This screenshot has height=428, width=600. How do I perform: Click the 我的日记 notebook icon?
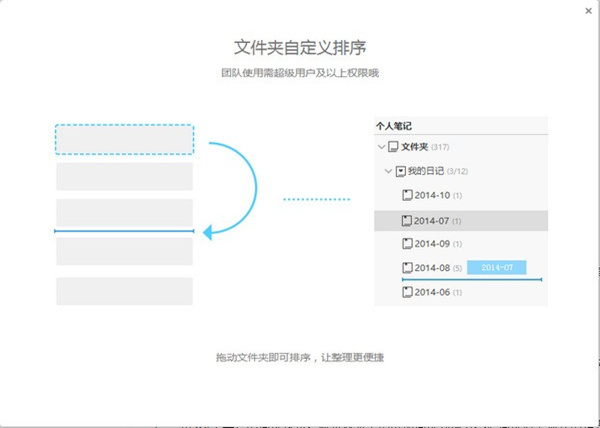click(400, 172)
